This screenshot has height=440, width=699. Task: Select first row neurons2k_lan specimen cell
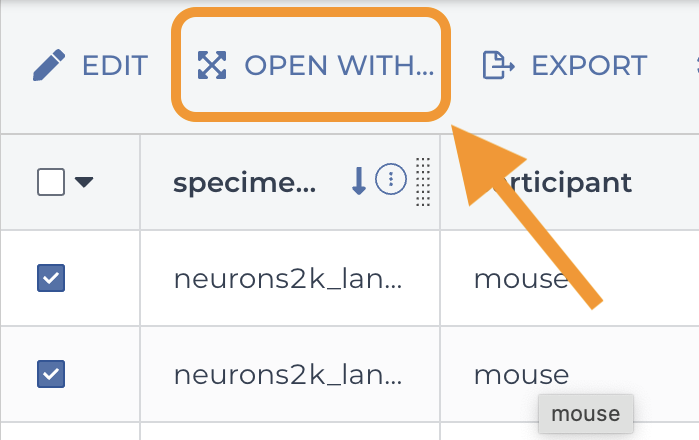coord(290,278)
